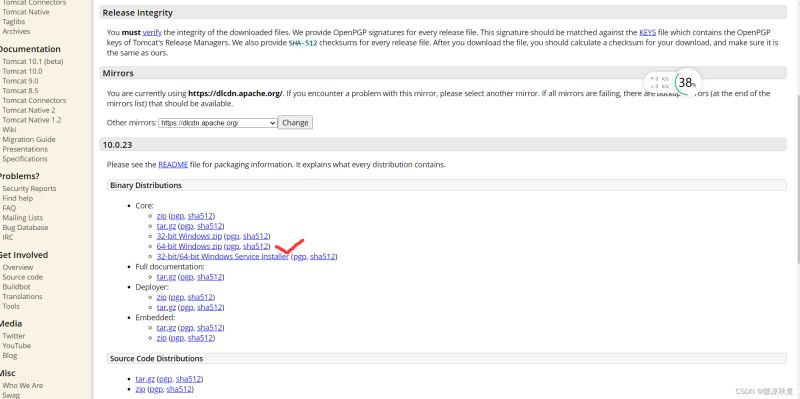The image size is (800, 399).
Task: Open the 64-bit Windows zip link
Action: (189, 246)
